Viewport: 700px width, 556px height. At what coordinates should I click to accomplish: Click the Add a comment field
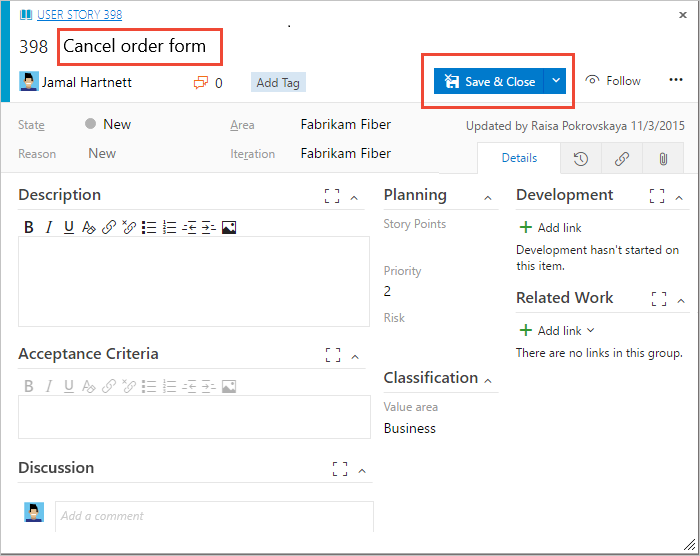[214, 516]
